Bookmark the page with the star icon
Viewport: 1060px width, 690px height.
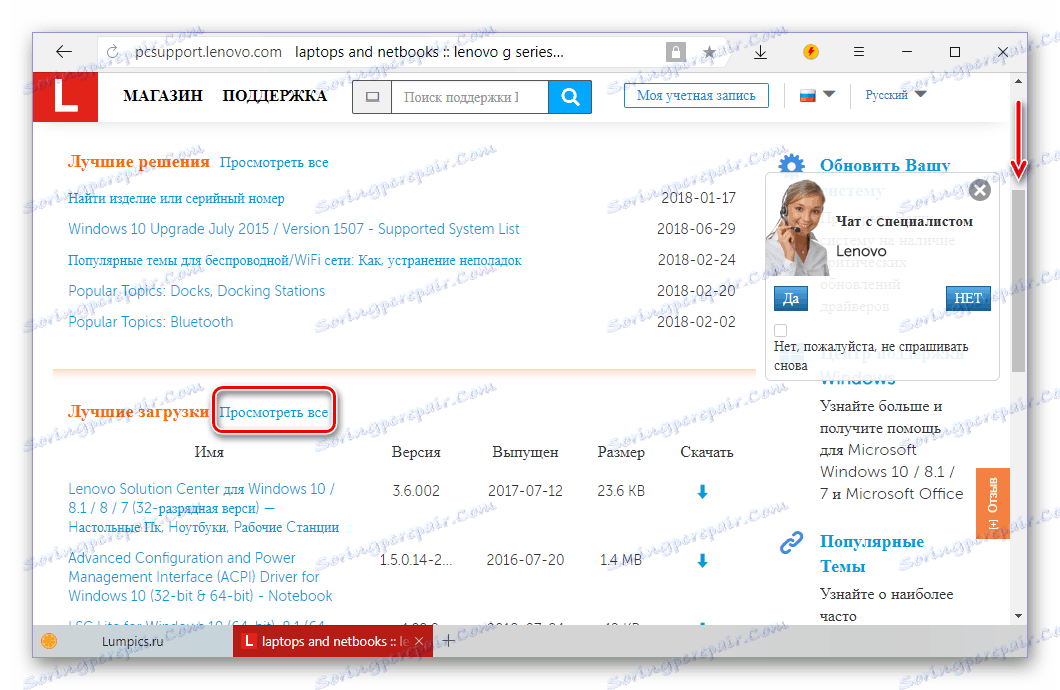pos(709,52)
